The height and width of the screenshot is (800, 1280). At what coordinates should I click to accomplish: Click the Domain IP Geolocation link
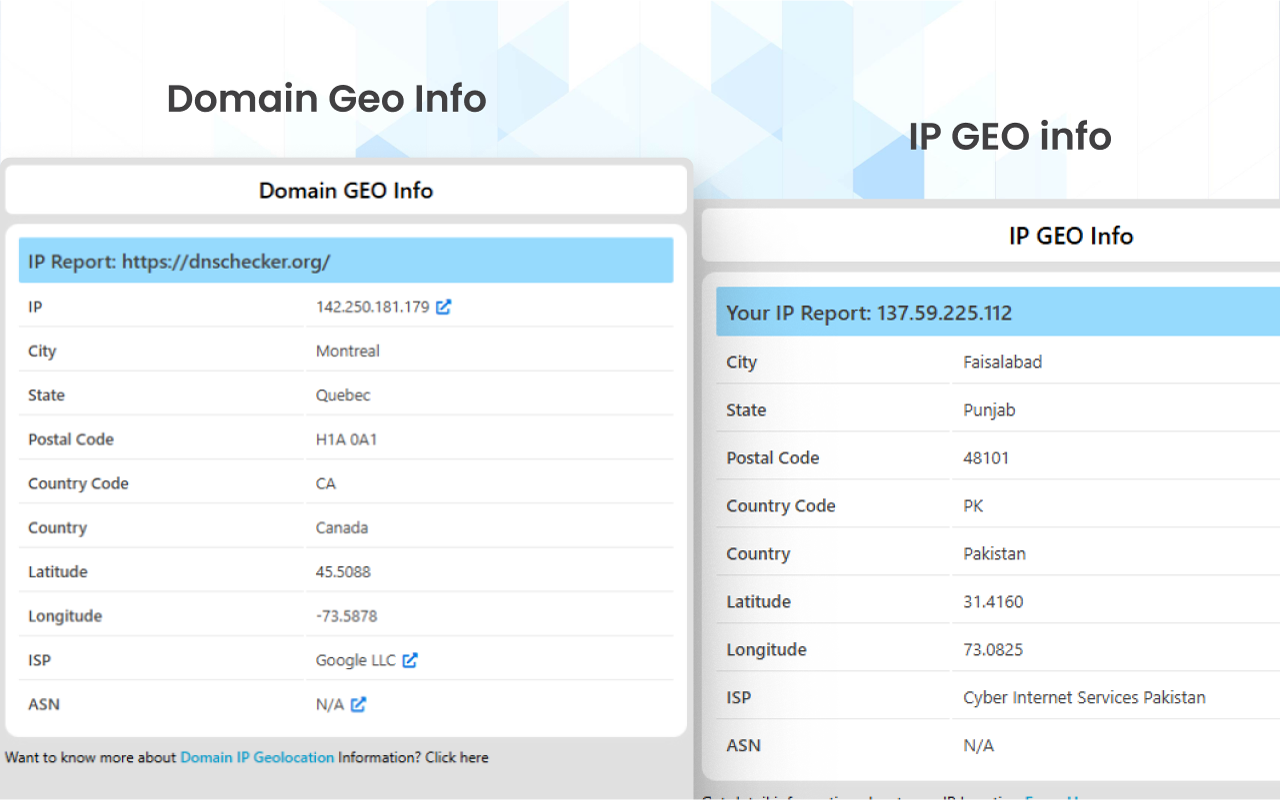click(x=256, y=757)
